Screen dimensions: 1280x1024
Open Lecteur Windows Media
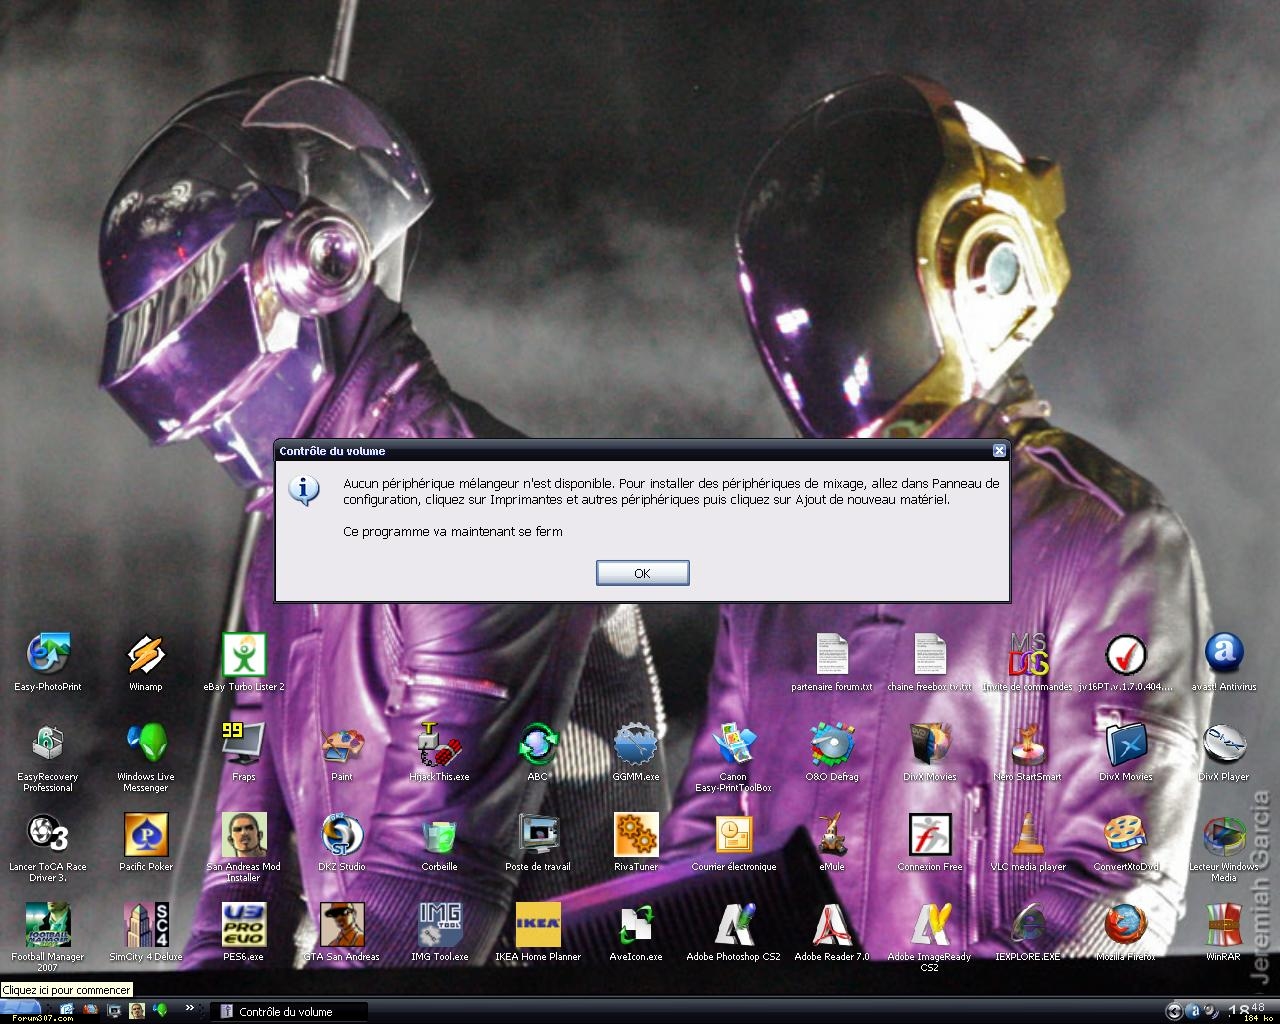pyautogui.click(x=1224, y=848)
